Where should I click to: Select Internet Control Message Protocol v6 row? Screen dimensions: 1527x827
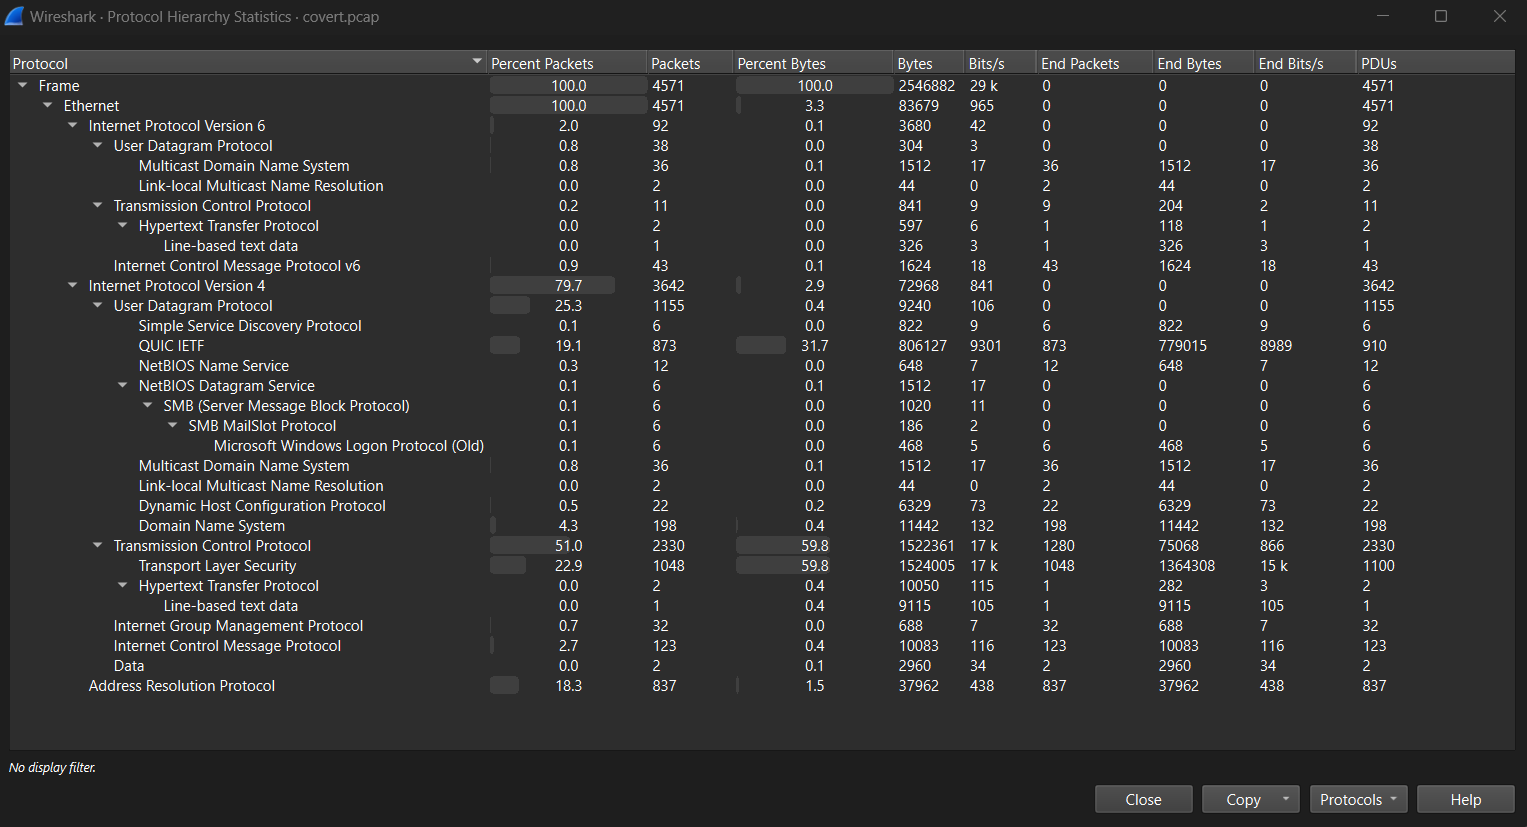(x=762, y=266)
